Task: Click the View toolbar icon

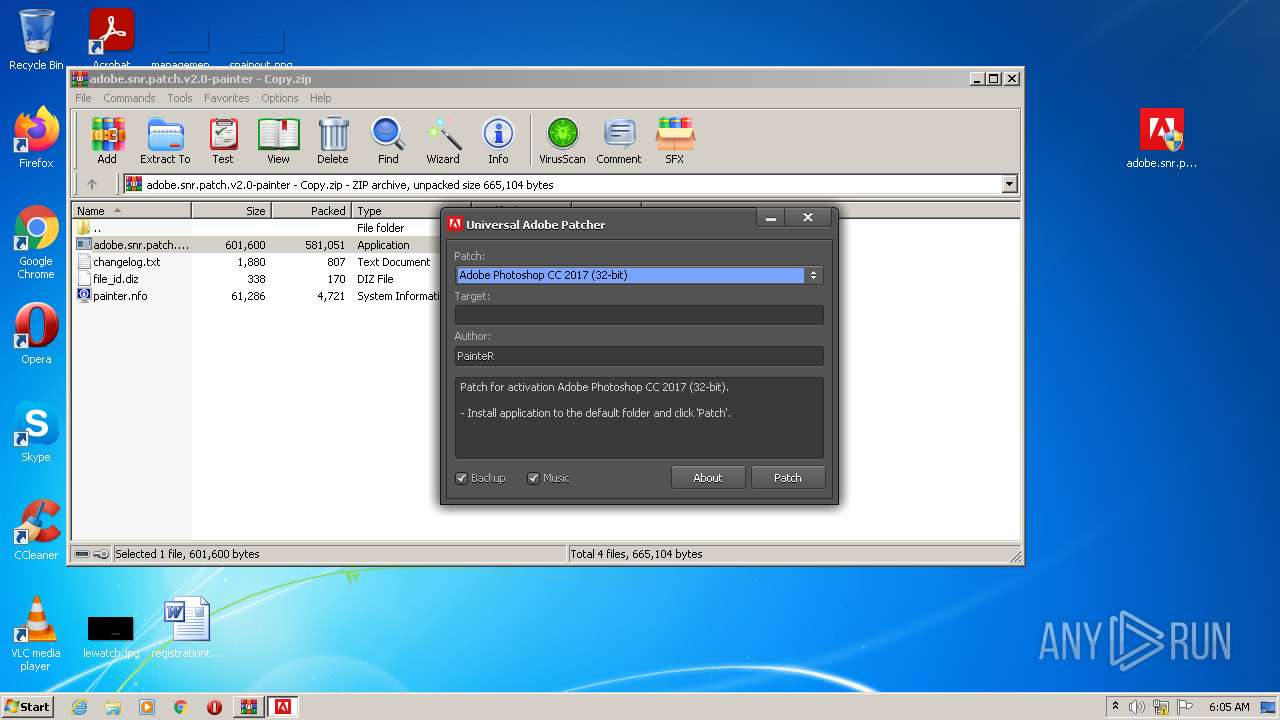Action: [278, 140]
